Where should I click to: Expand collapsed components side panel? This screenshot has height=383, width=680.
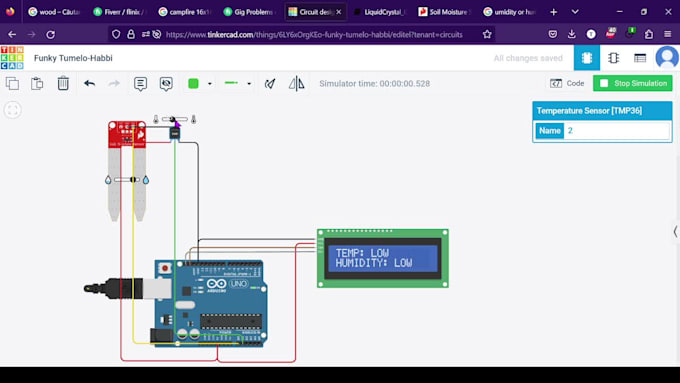[675, 232]
